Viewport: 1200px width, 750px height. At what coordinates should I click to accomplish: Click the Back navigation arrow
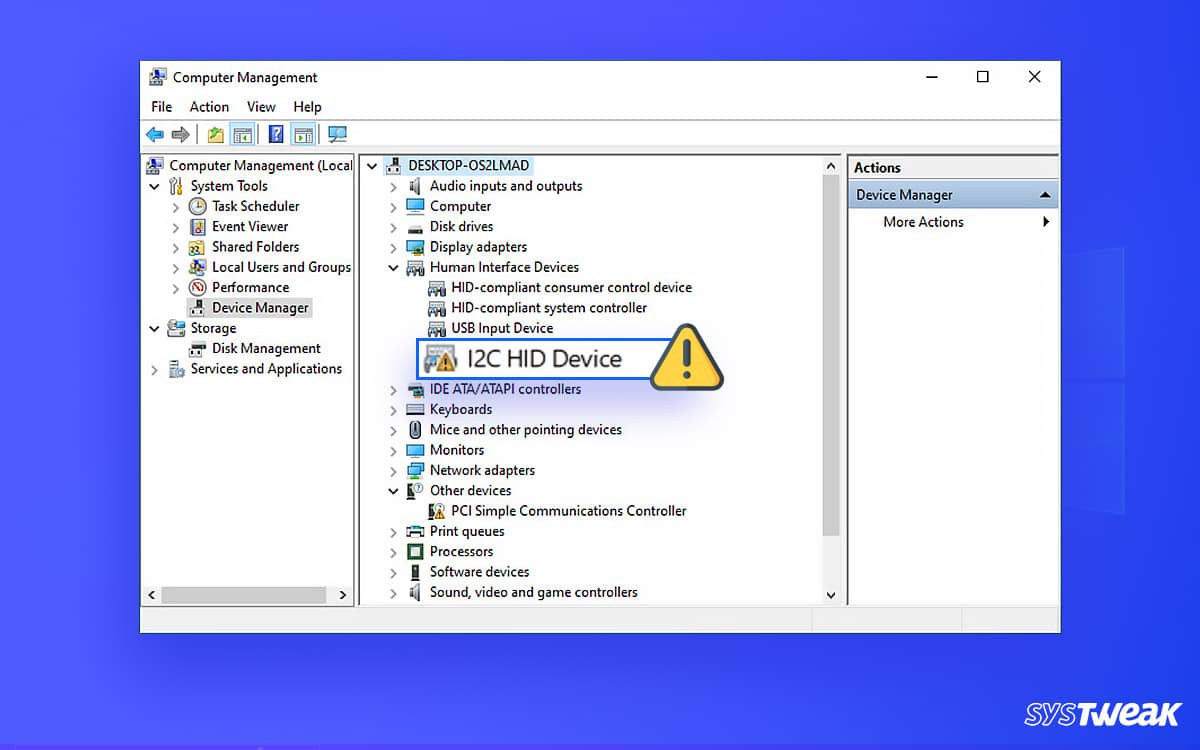pyautogui.click(x=155, y=134)
